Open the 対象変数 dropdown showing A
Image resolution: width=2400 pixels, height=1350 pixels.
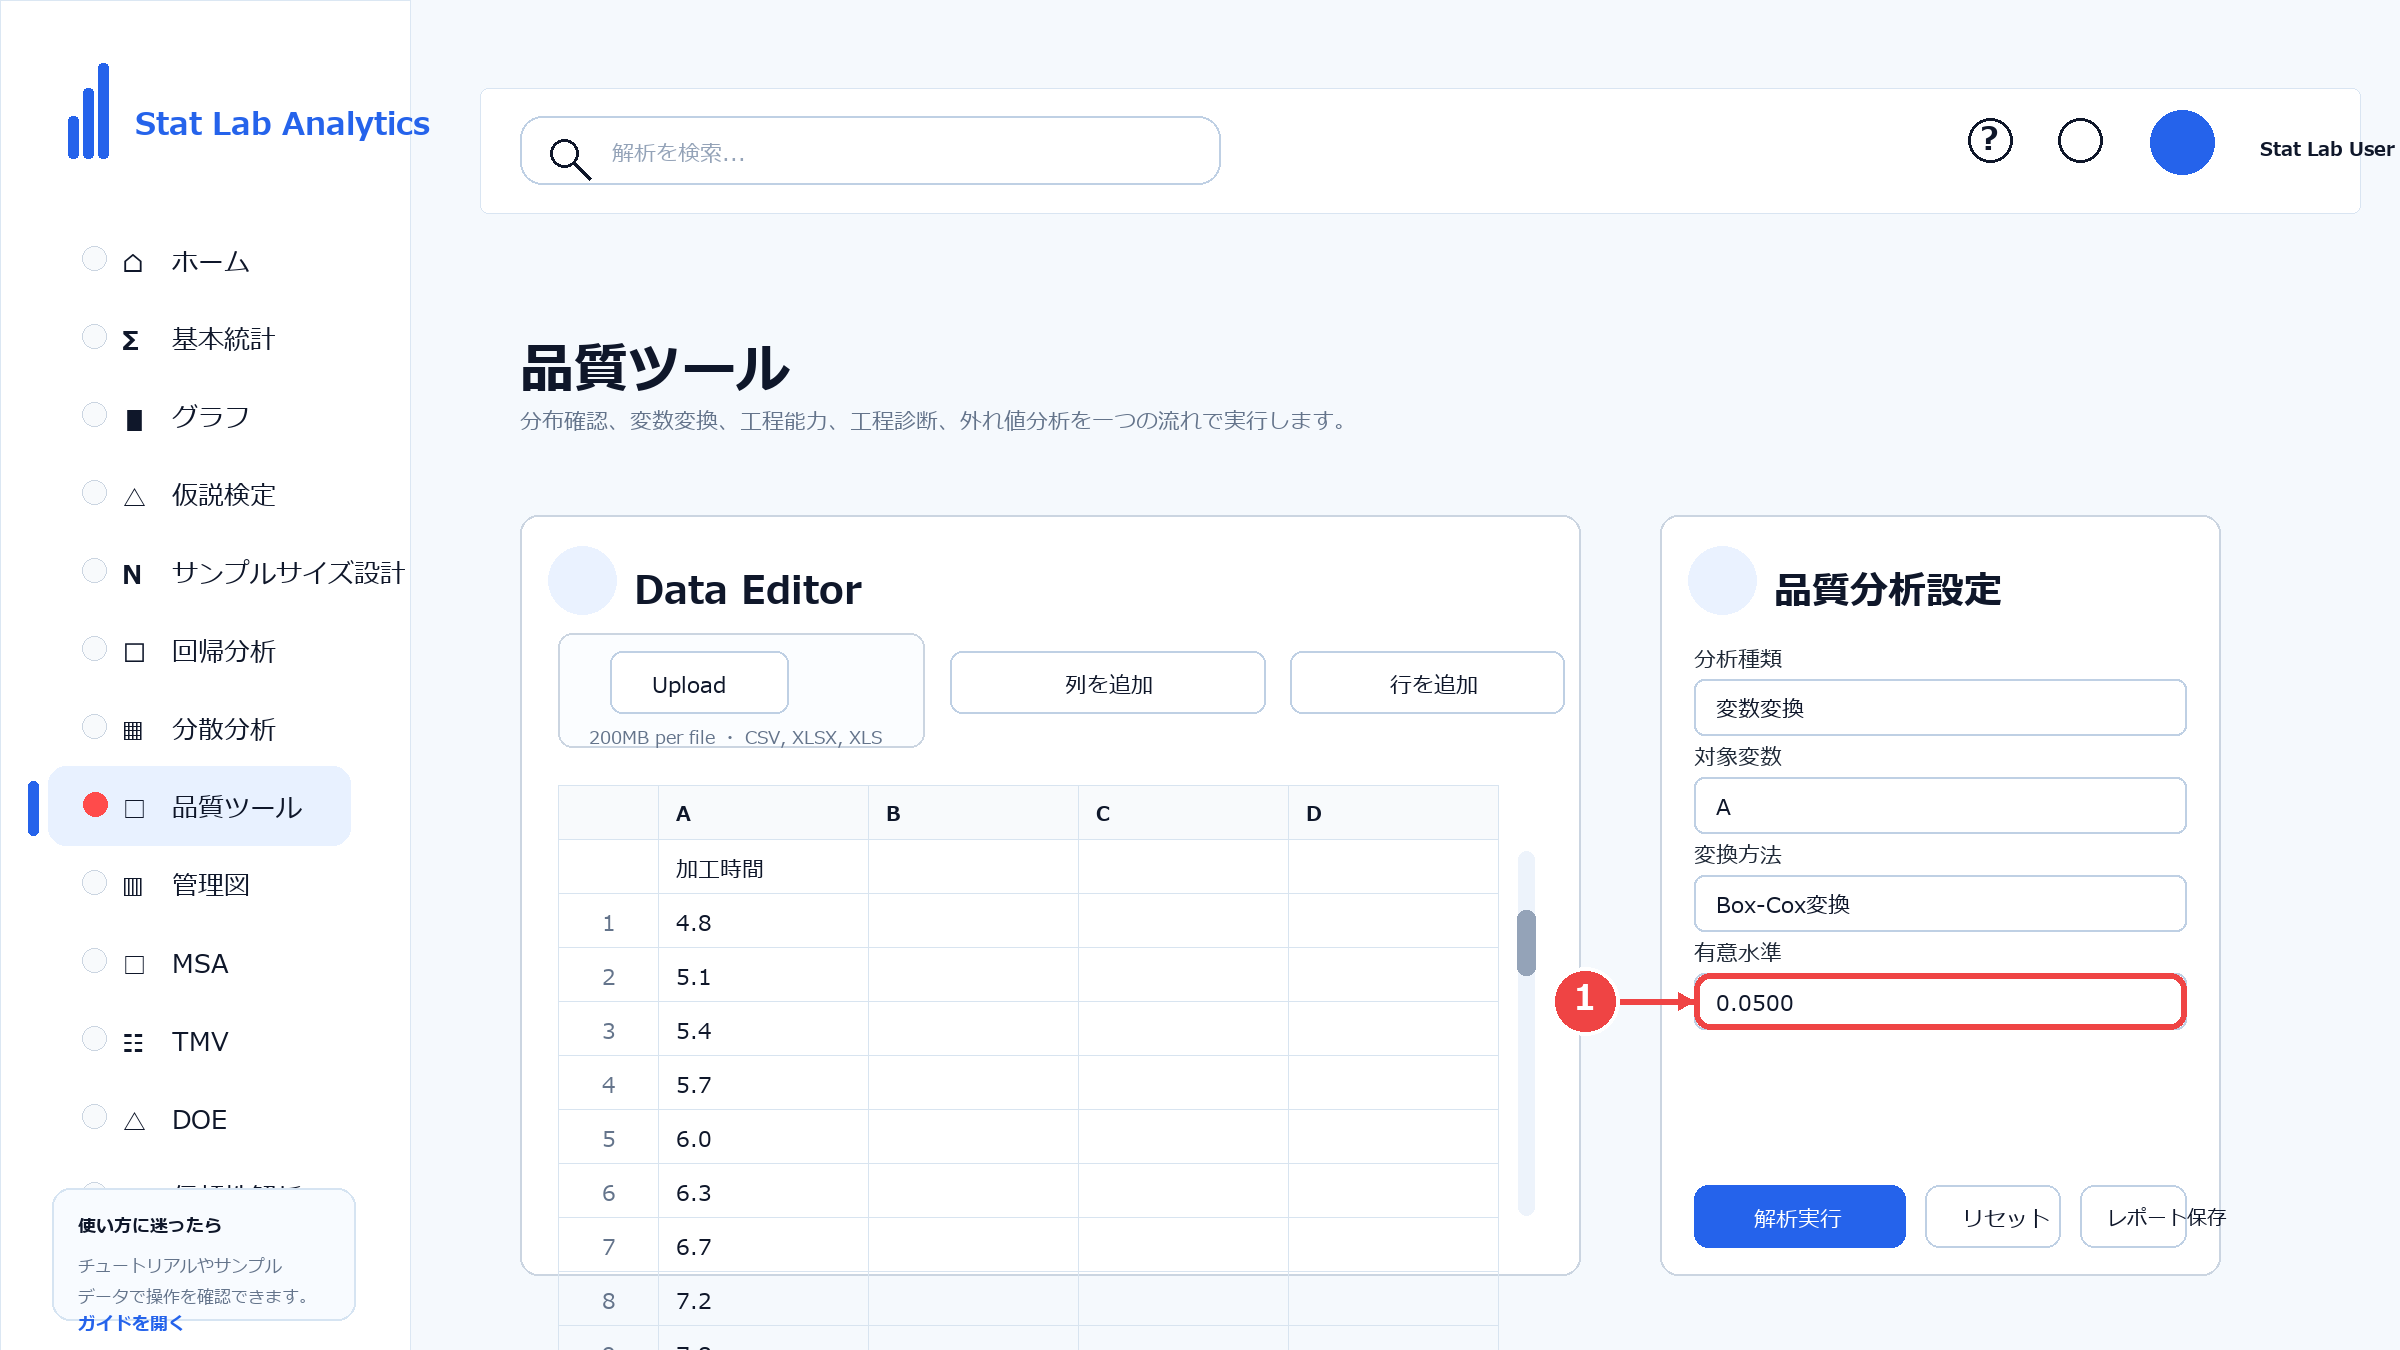click(x=1940, y=806)
